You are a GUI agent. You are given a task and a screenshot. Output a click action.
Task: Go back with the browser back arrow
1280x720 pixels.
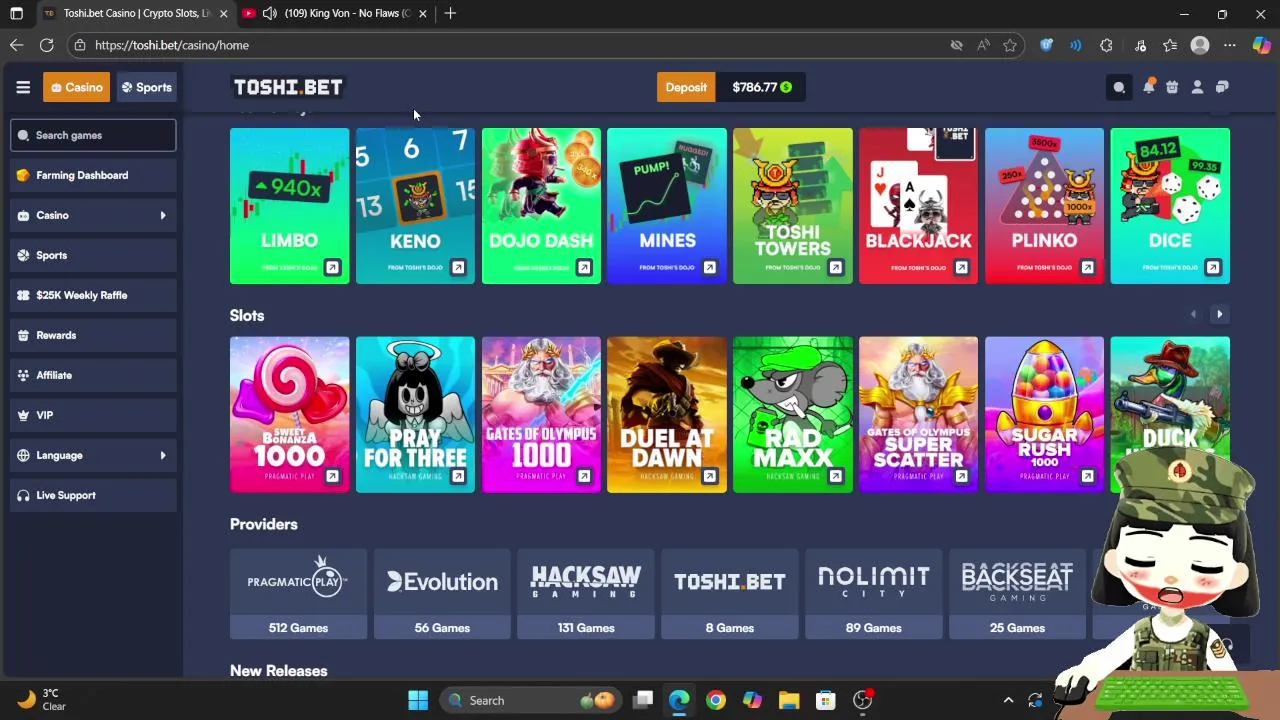[x=16, y=45]
